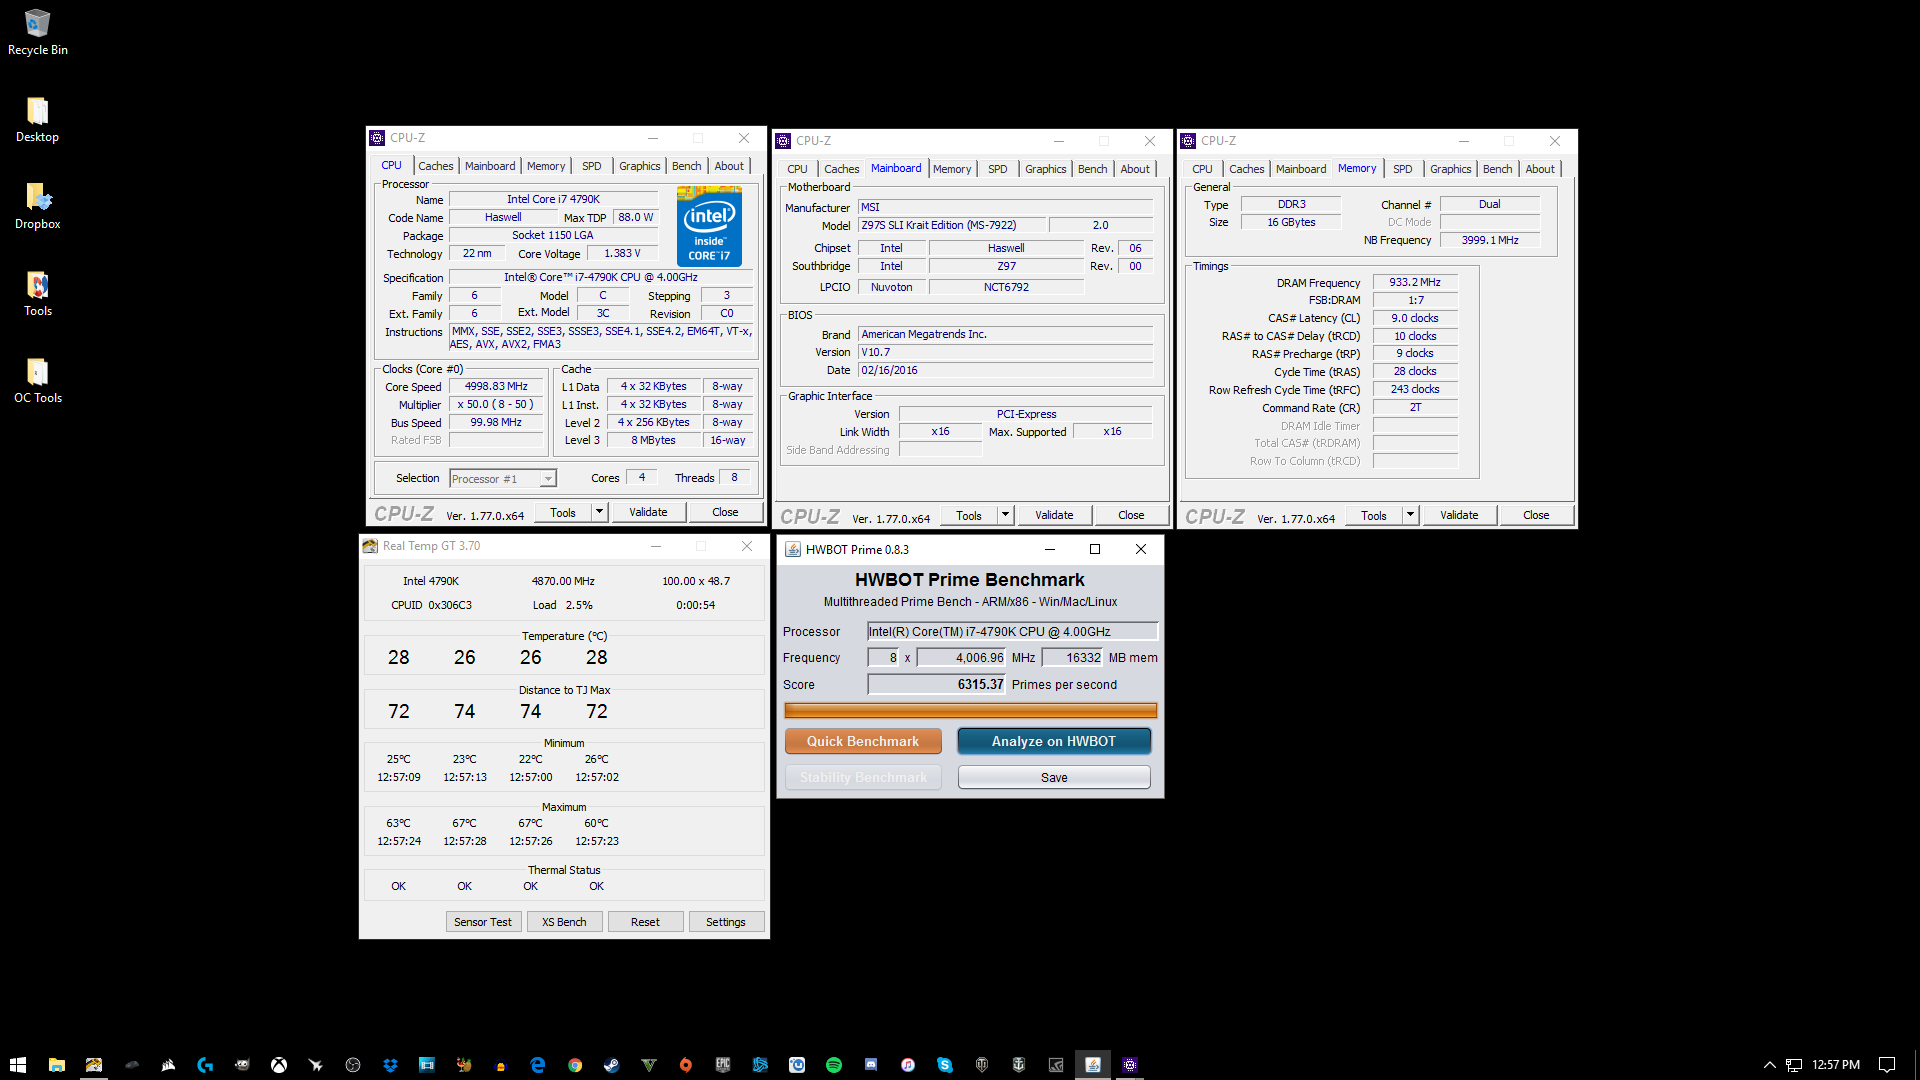Start the Quick Benchmark in HWBOT Prime
Viewport: 1920px width, 1080px height.
(x=863, y=741)
